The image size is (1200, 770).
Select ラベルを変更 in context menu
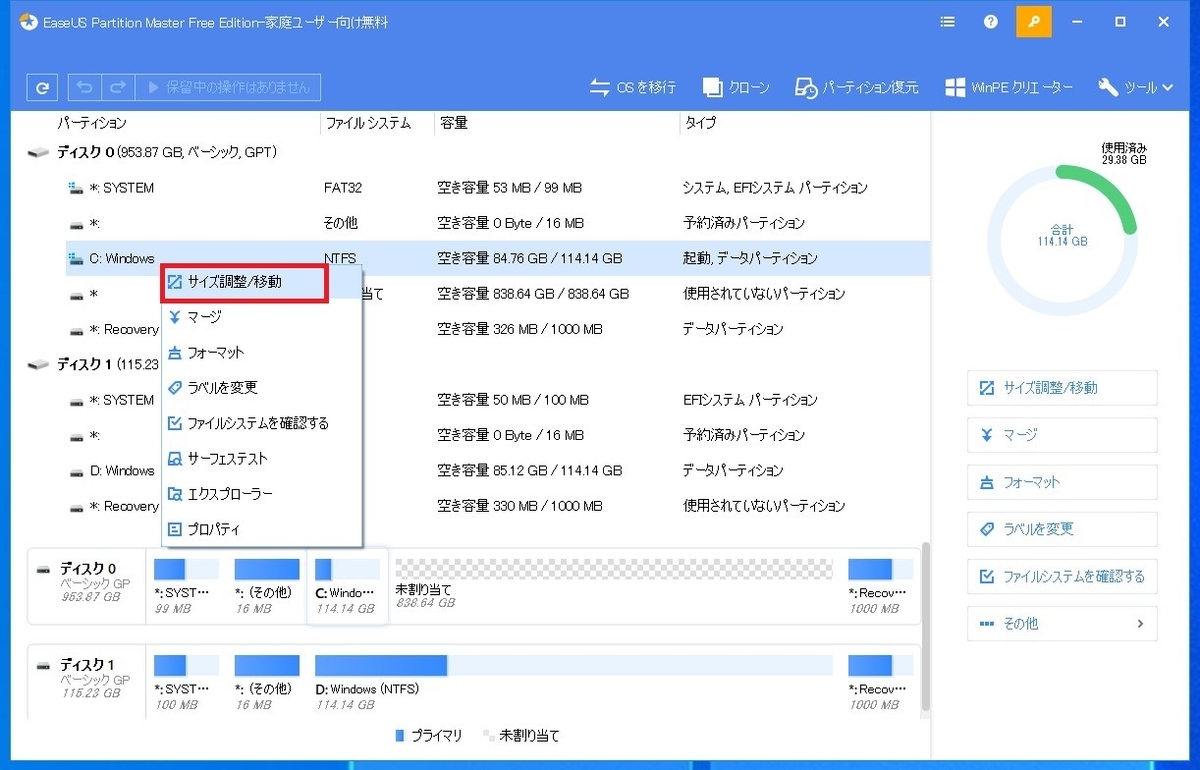coord(261,388)
